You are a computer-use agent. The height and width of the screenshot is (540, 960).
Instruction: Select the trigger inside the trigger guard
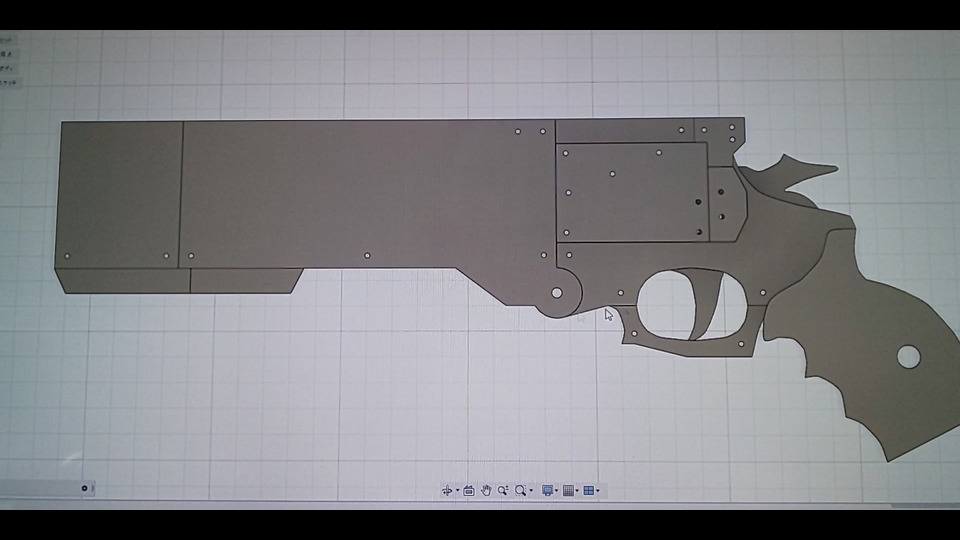(x=709, y=304)
